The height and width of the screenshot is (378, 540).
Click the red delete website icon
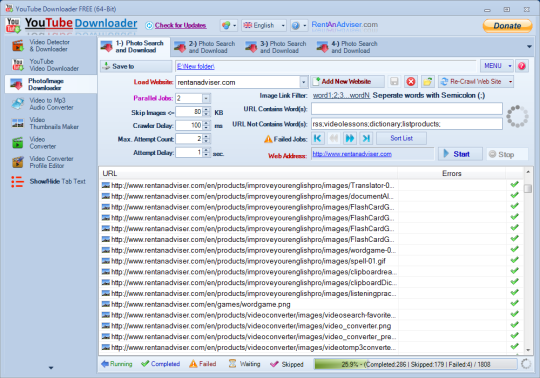click(x=411, y=82)
